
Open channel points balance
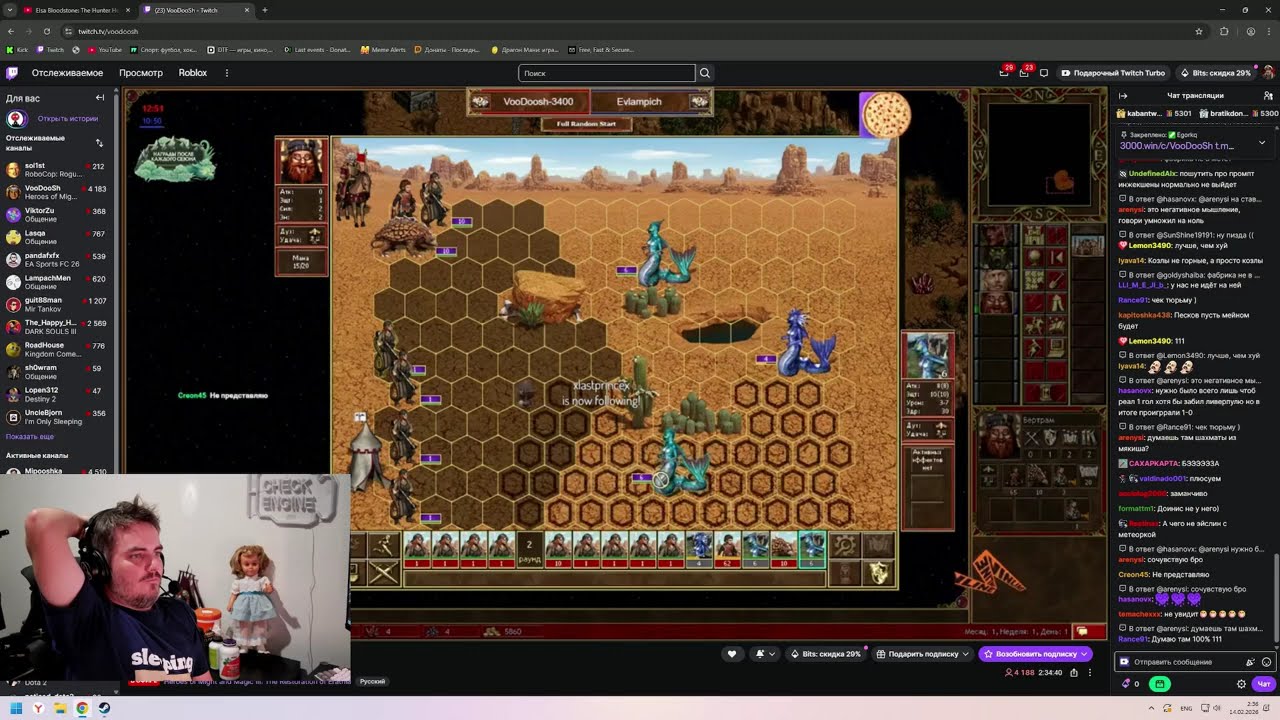coord(1132,684)
